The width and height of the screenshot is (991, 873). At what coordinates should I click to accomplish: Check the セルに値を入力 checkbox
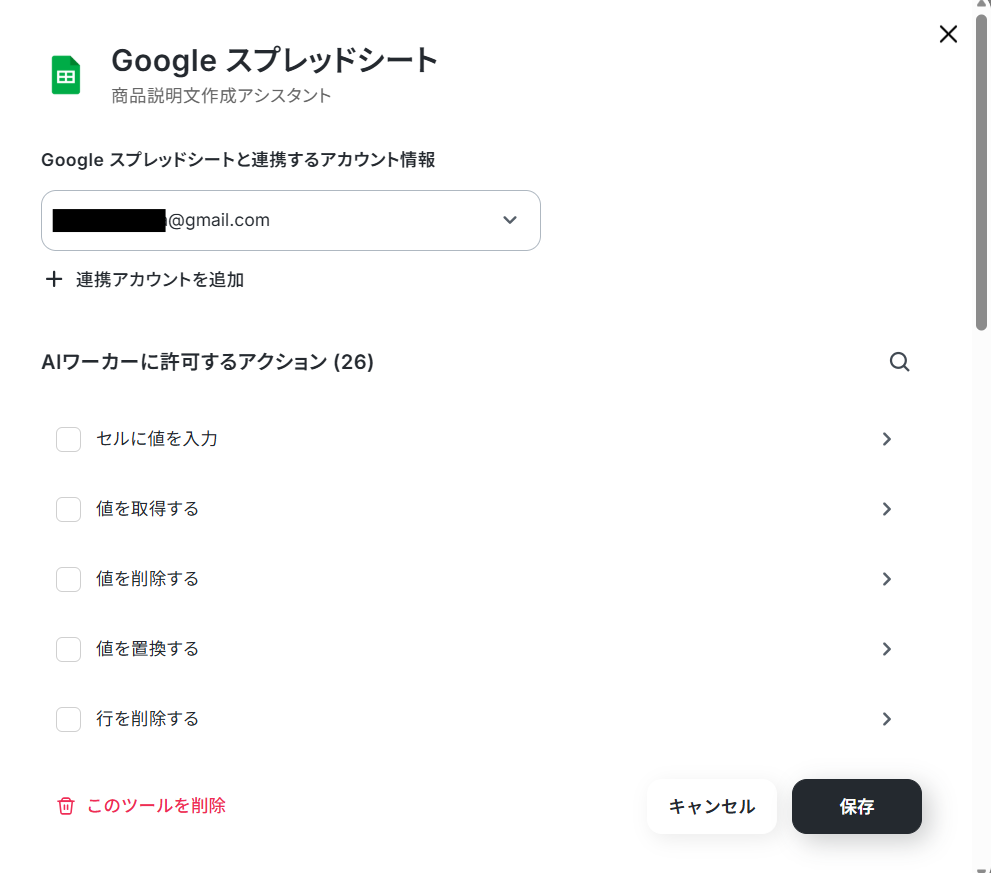click(68, 439)
